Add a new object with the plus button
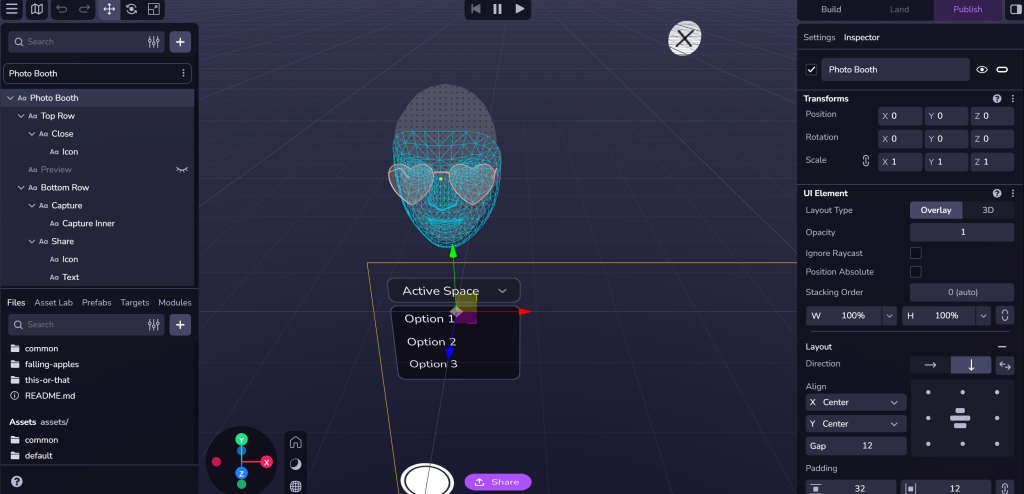The height and width of the screenshot is (494, 1024). [x=180, y=42]
